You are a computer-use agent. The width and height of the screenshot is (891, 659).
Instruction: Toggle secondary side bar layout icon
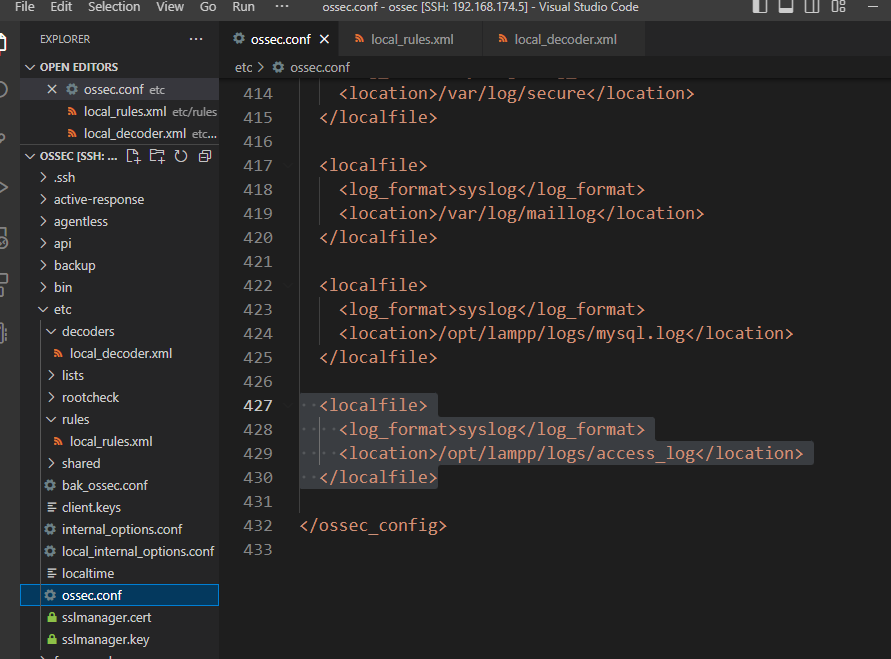[x=812, y=7]
